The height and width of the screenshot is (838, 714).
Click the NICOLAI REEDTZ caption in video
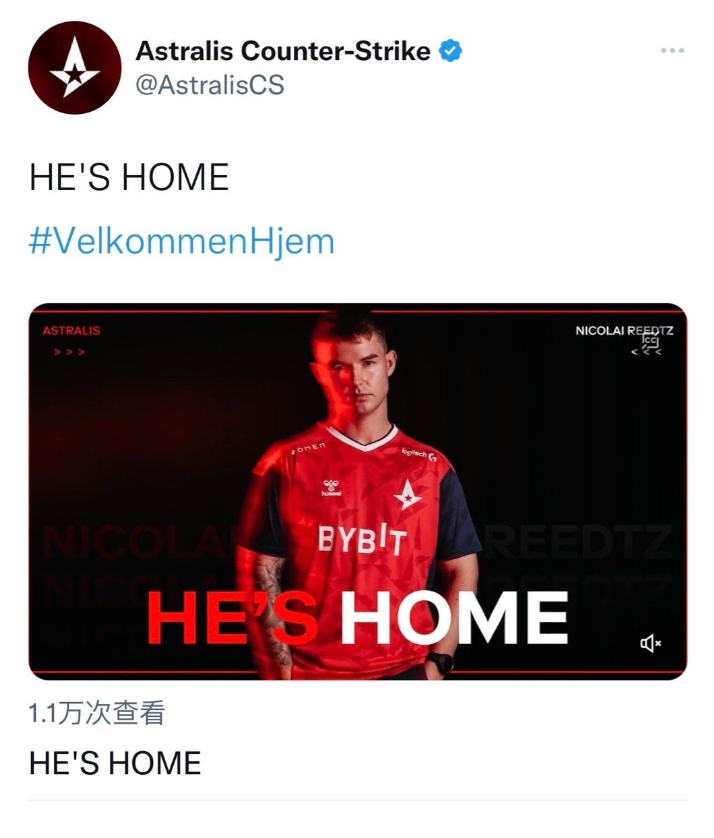pos(624,331)
